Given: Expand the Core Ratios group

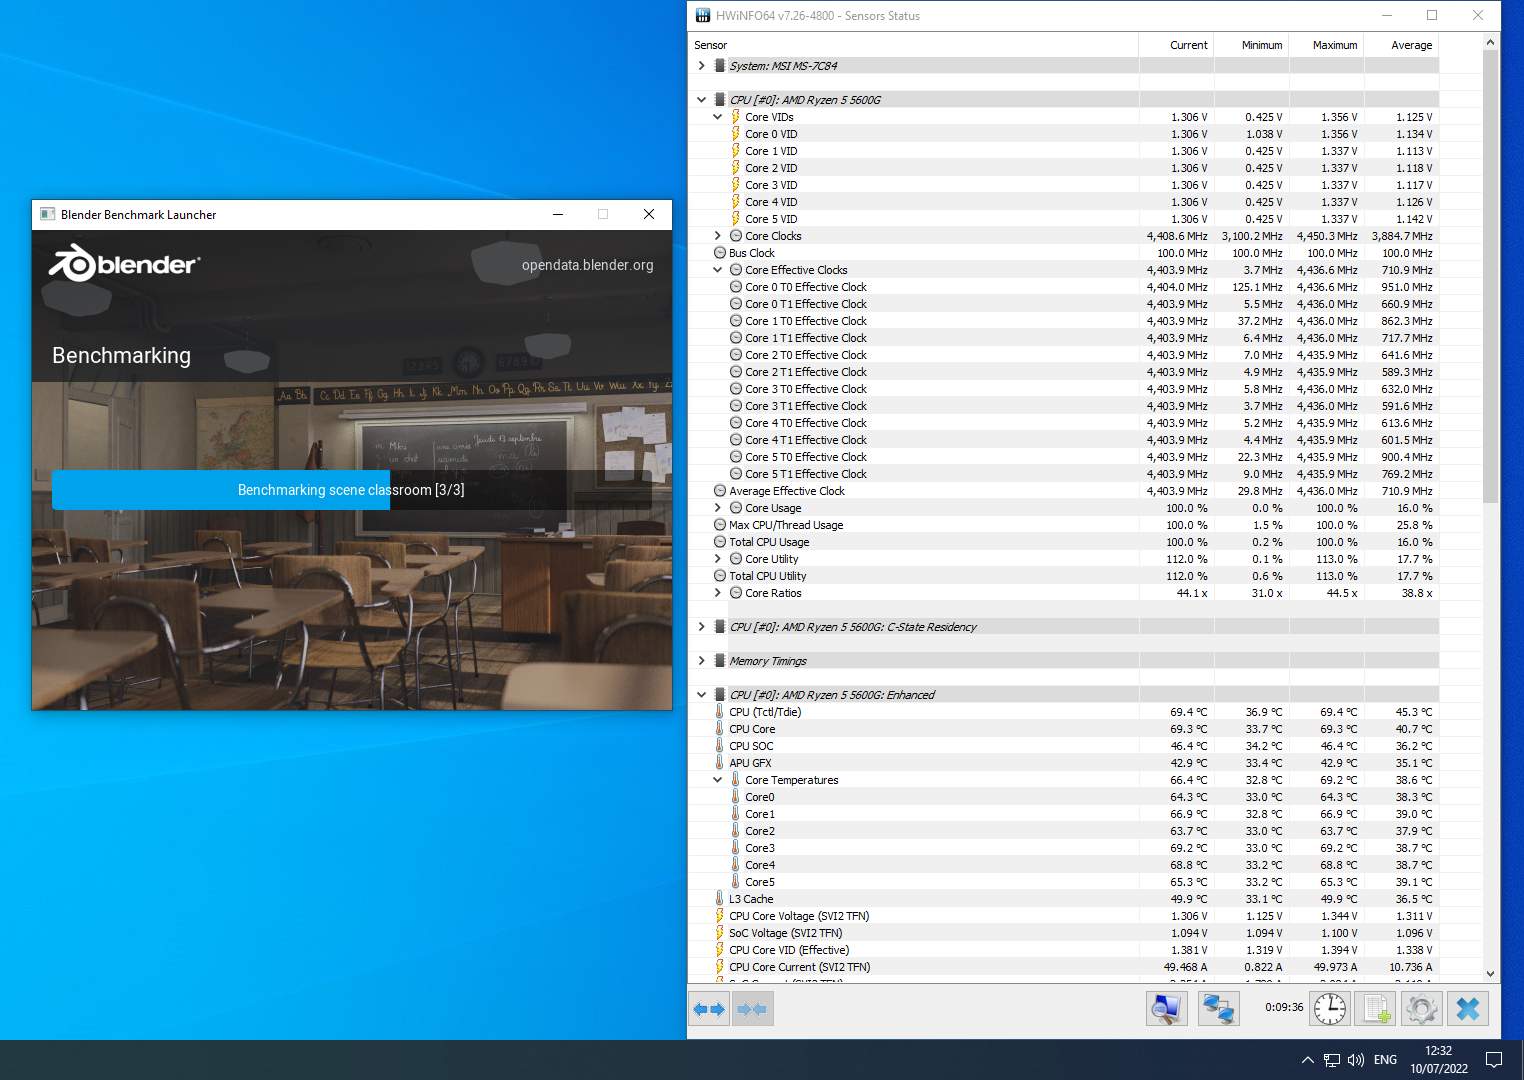Looking at the screenshot, I should [x=717, y=593].
